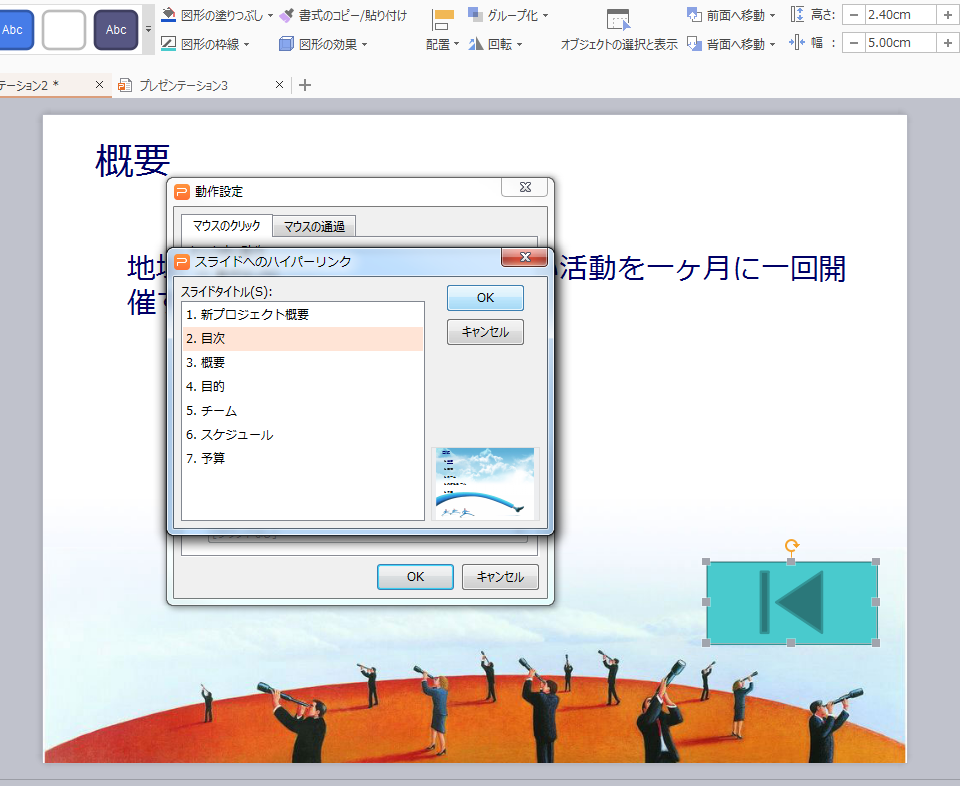
Task: Click the teal action button shape on slide
Action: click(791, 602)
